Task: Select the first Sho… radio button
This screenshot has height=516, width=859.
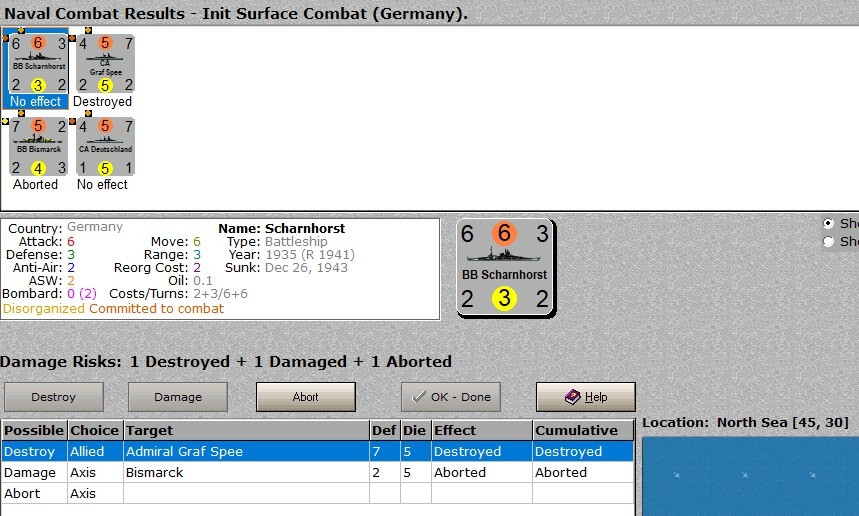Action: coord(828,223)
